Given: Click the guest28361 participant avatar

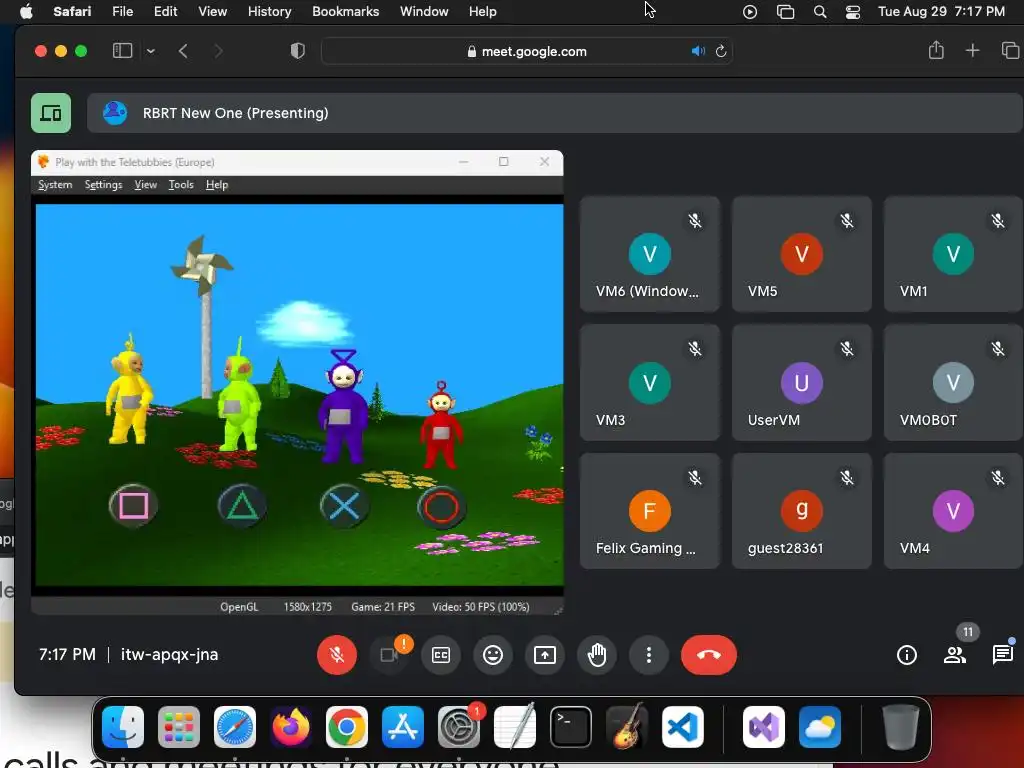Looking at the screenshot, I should tap(802, 511).
